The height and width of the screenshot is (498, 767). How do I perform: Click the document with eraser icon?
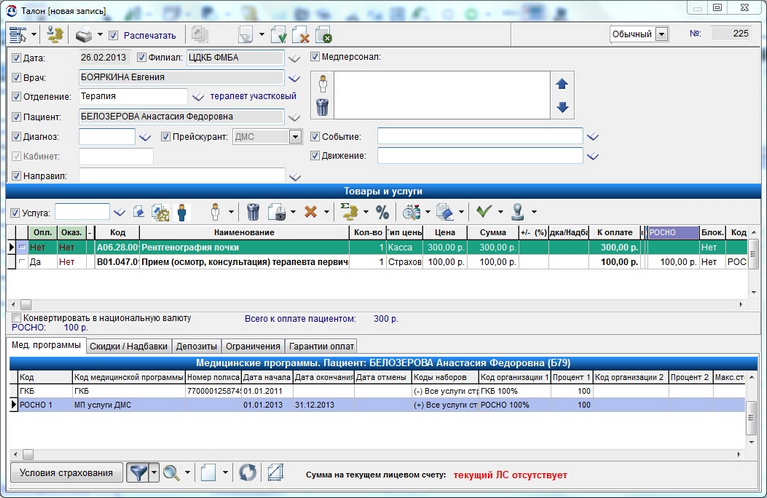pos(445,212)
